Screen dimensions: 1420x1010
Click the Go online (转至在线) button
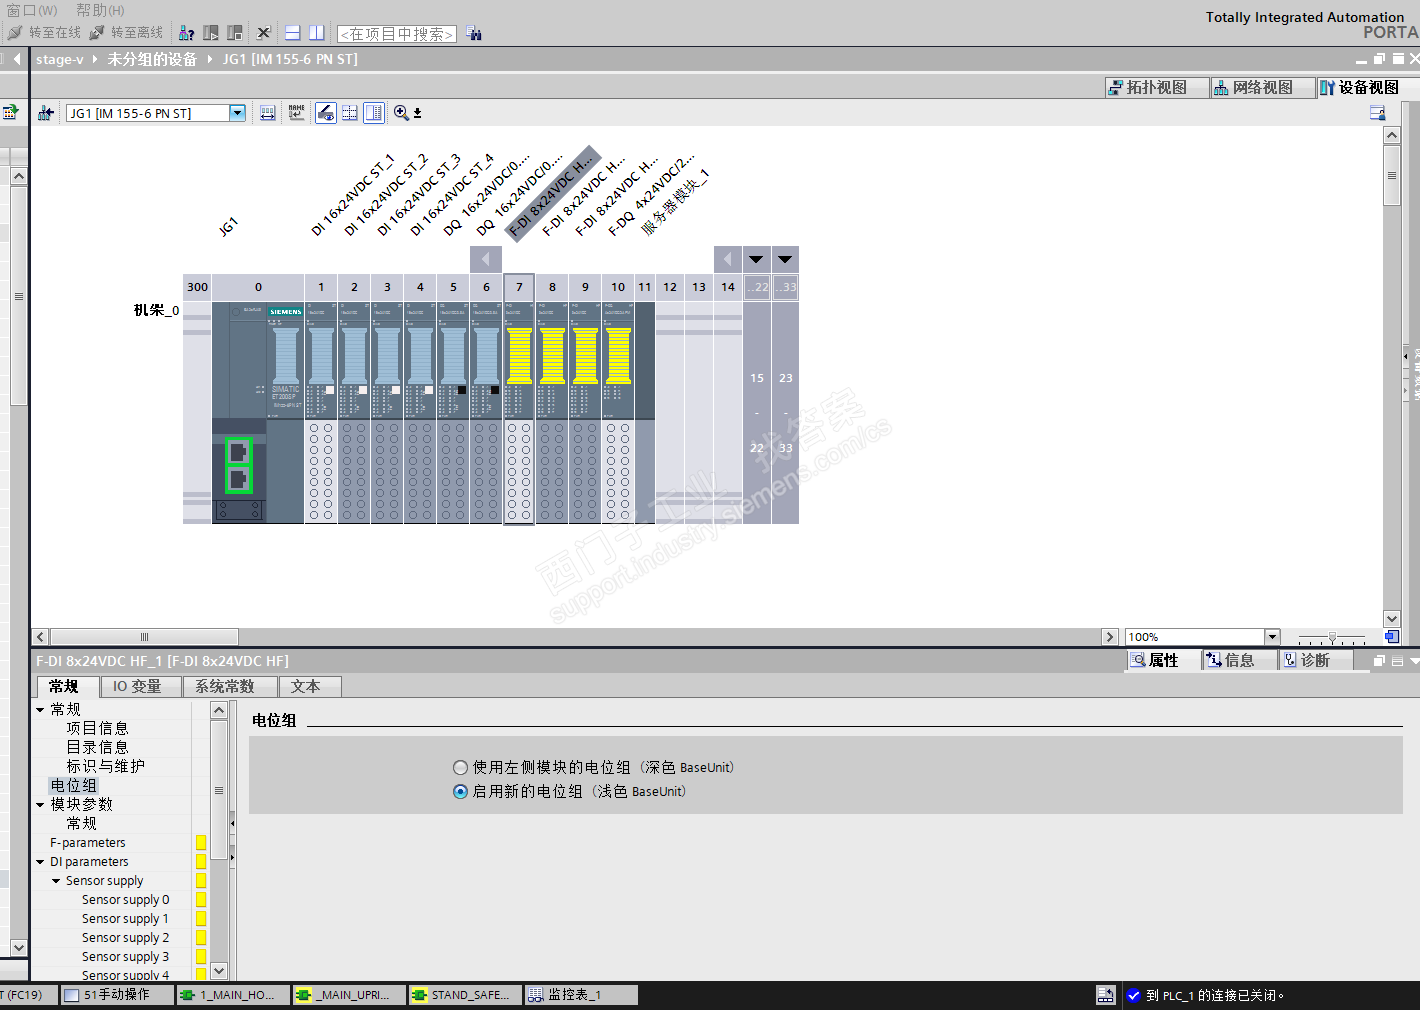45,33
